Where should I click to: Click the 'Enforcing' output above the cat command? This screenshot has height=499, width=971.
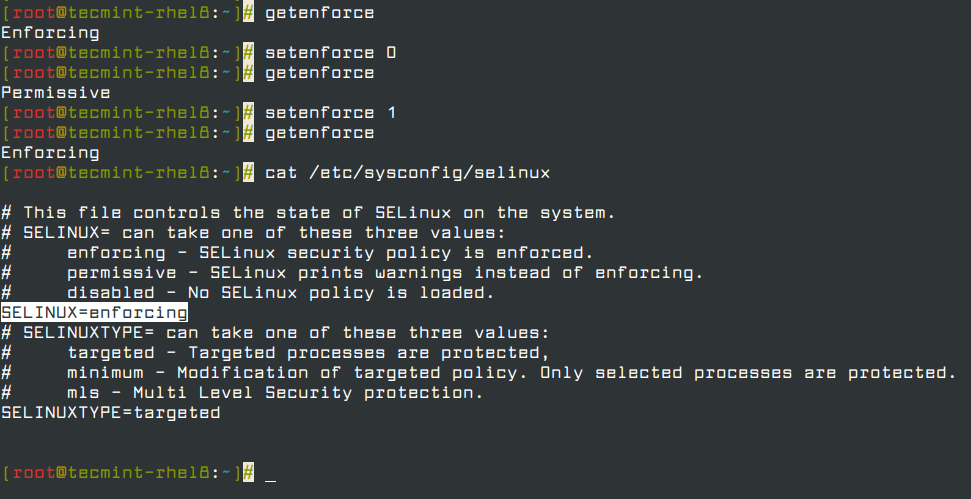[x=50, y=153]
